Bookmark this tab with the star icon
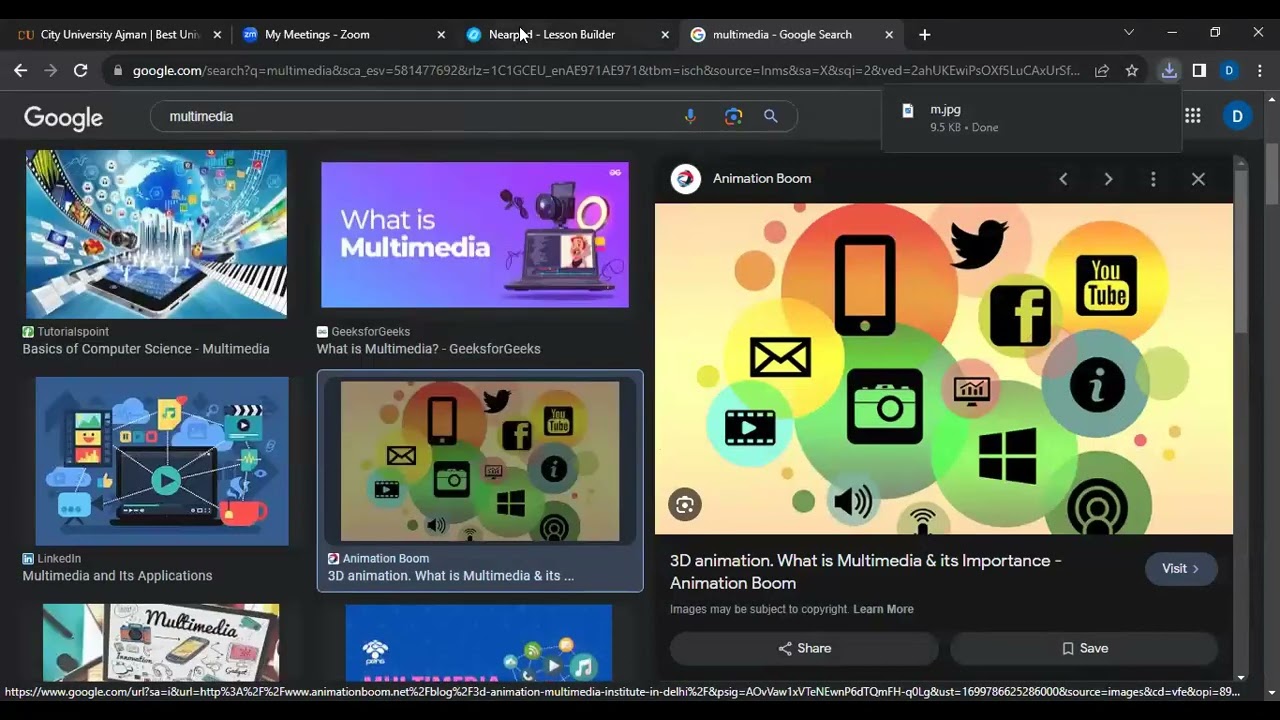This screenshot has width=1280, height=720. pos(1132,70)
